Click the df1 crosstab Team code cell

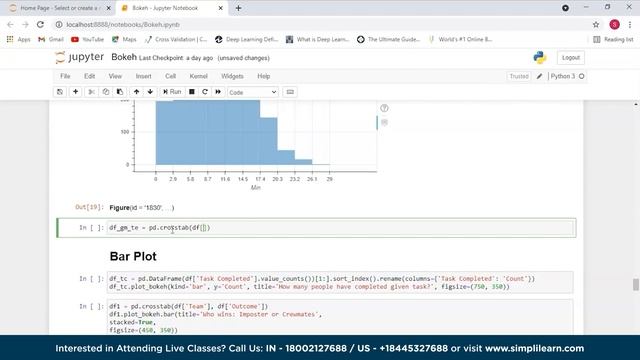340,318
